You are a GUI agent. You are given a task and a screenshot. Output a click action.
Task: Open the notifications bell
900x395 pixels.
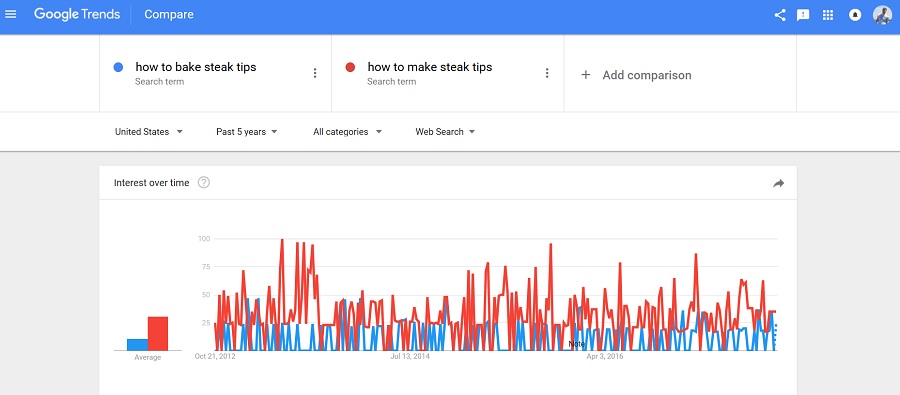855,16
